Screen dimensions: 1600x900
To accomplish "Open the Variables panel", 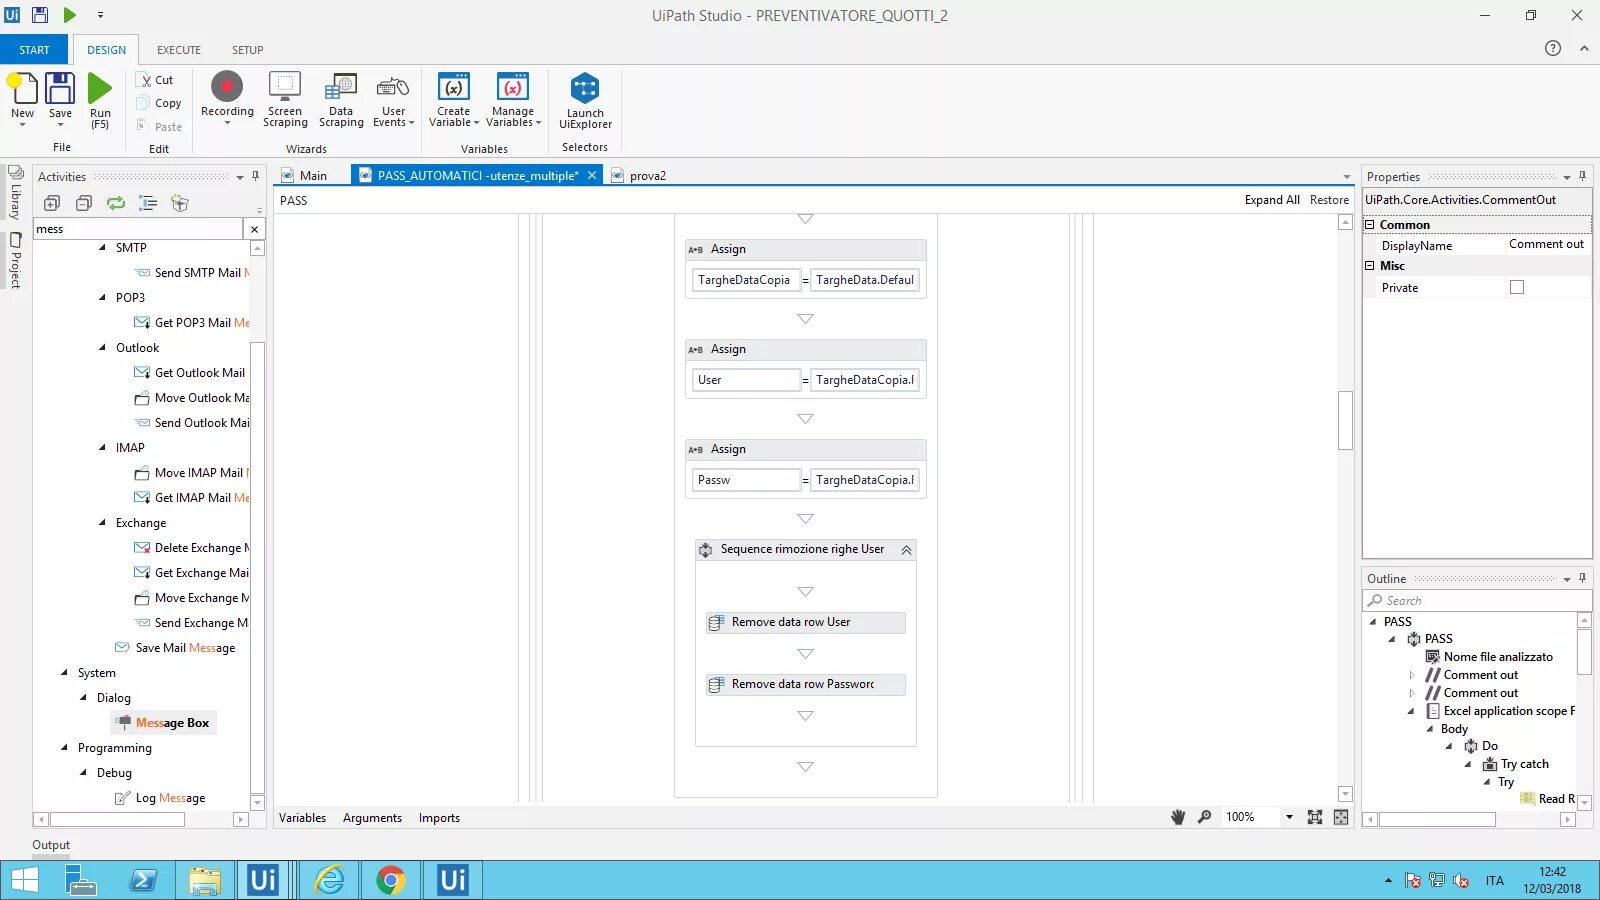I will pyautogui.click(x=302, y=818).
